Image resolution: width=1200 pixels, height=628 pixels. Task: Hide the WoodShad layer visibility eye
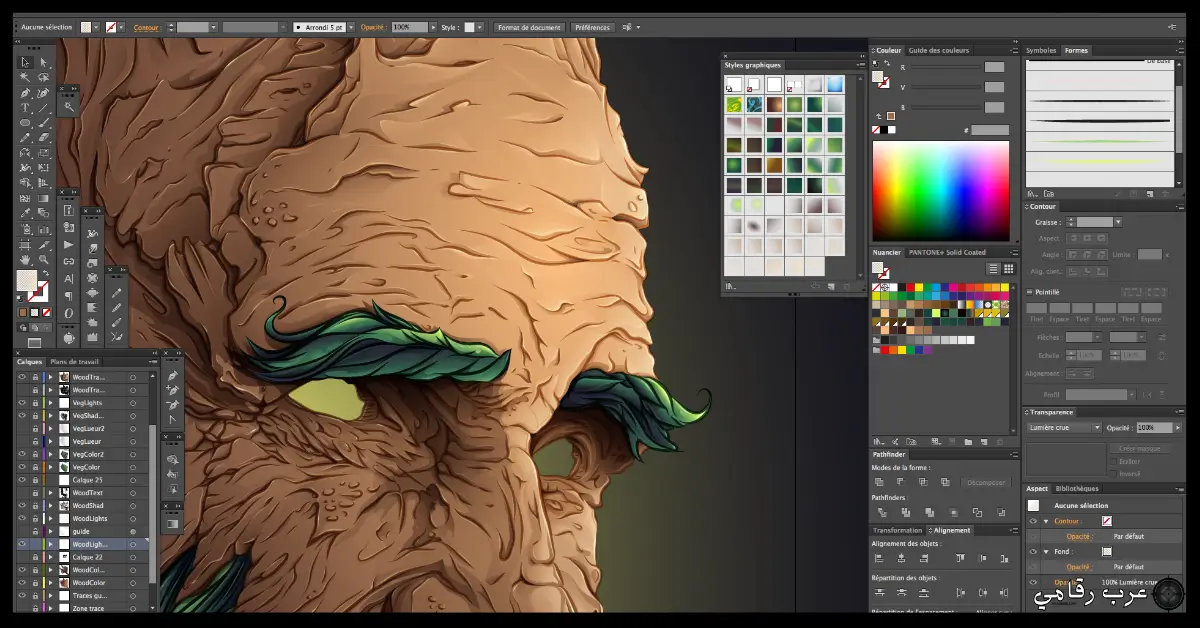coord(23,506)
